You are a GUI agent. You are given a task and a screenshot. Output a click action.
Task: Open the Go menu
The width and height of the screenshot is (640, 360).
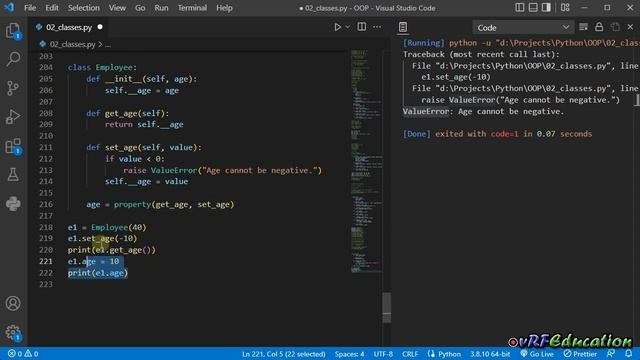tap(140, 8)
